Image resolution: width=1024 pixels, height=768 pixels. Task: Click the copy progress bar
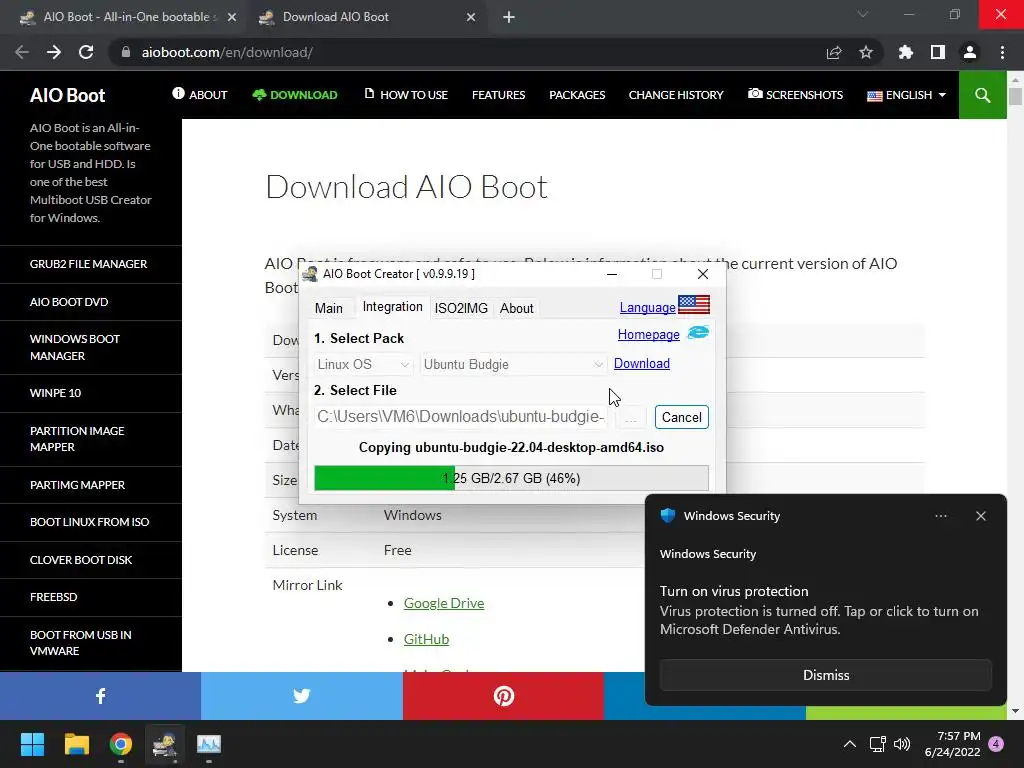tap(511, 478)
